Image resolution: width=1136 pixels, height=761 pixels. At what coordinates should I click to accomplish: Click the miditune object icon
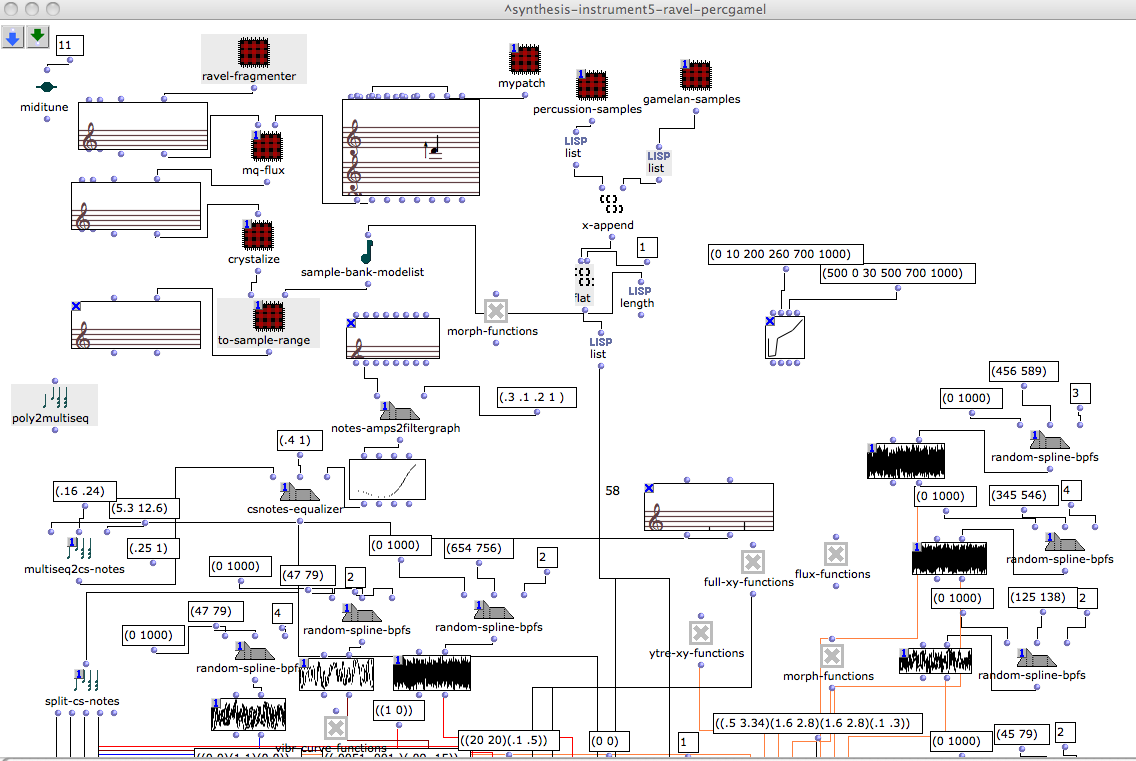[x=45, y=87]
